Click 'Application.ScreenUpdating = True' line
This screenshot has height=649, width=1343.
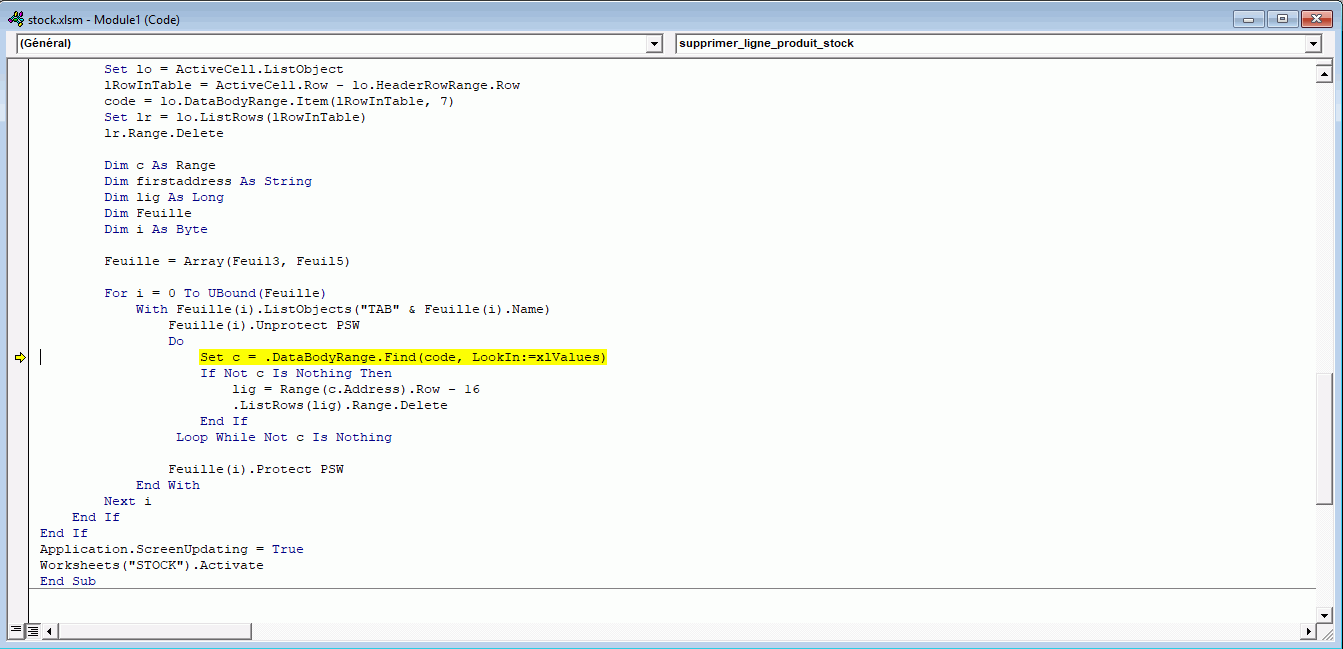pyautogui.click(x=172, y=549)
